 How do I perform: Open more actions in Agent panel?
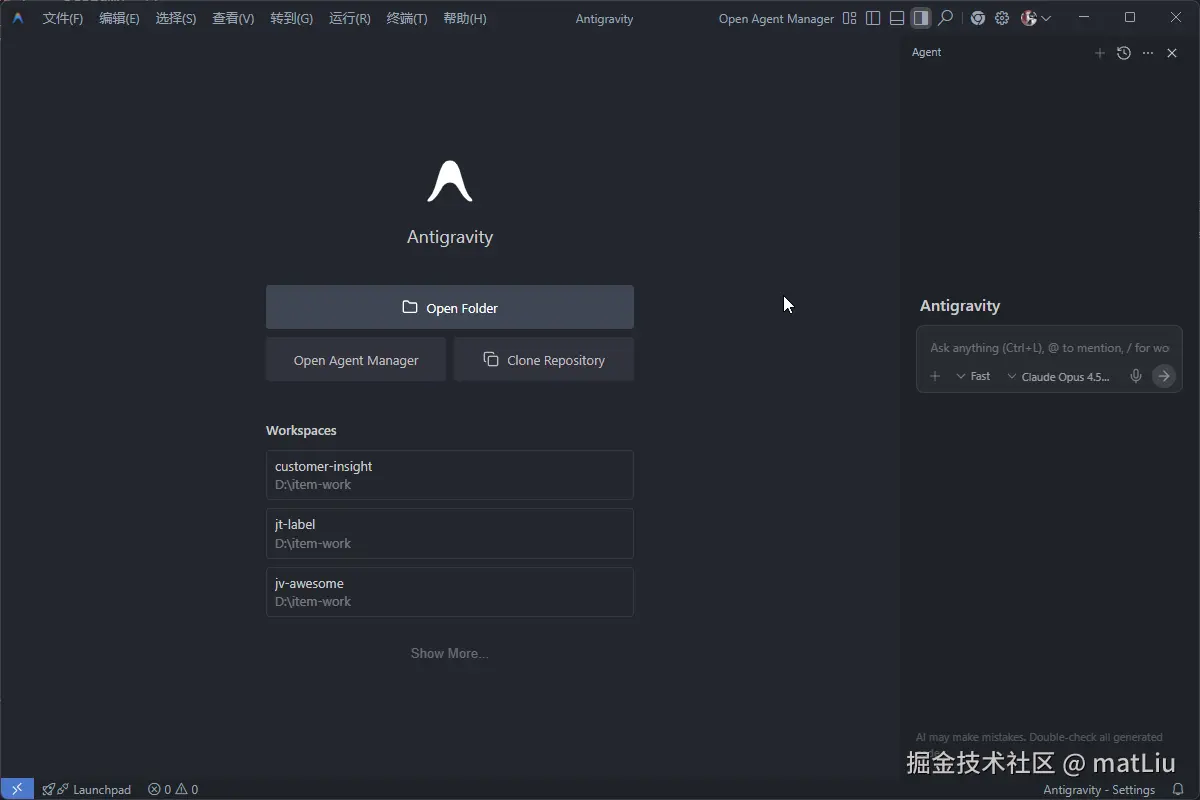tap(1148, 53)
